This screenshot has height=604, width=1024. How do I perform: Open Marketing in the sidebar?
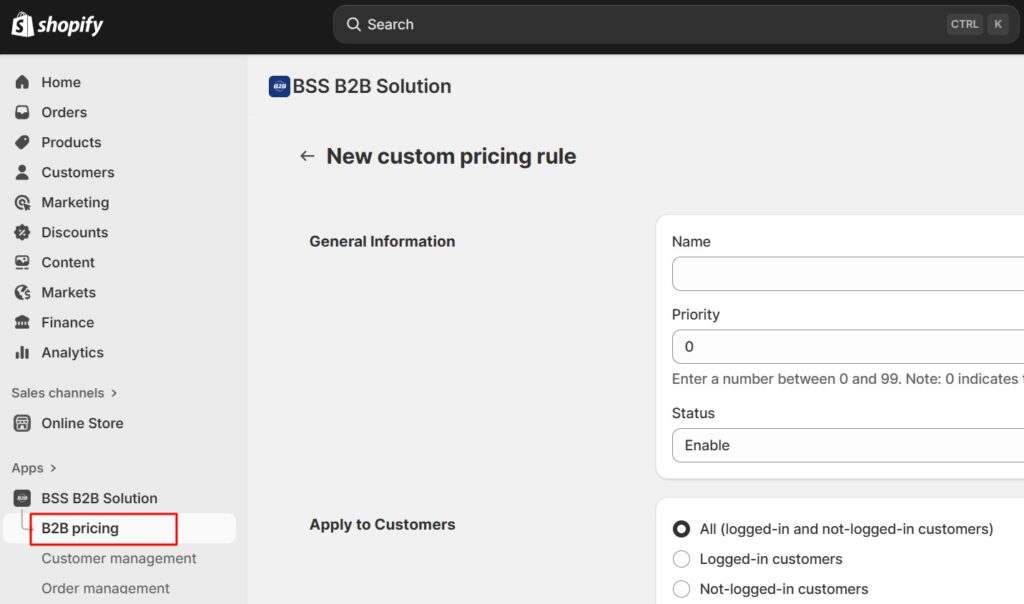(x=75, y=202)
